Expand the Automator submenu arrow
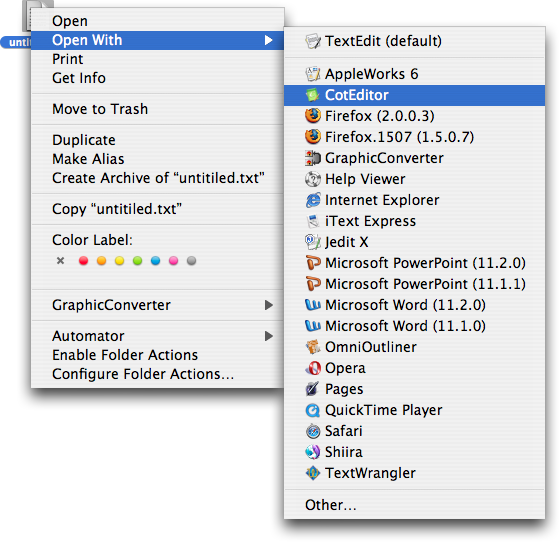559x542 pixels. pyautogui.click(x=268, y=336)
